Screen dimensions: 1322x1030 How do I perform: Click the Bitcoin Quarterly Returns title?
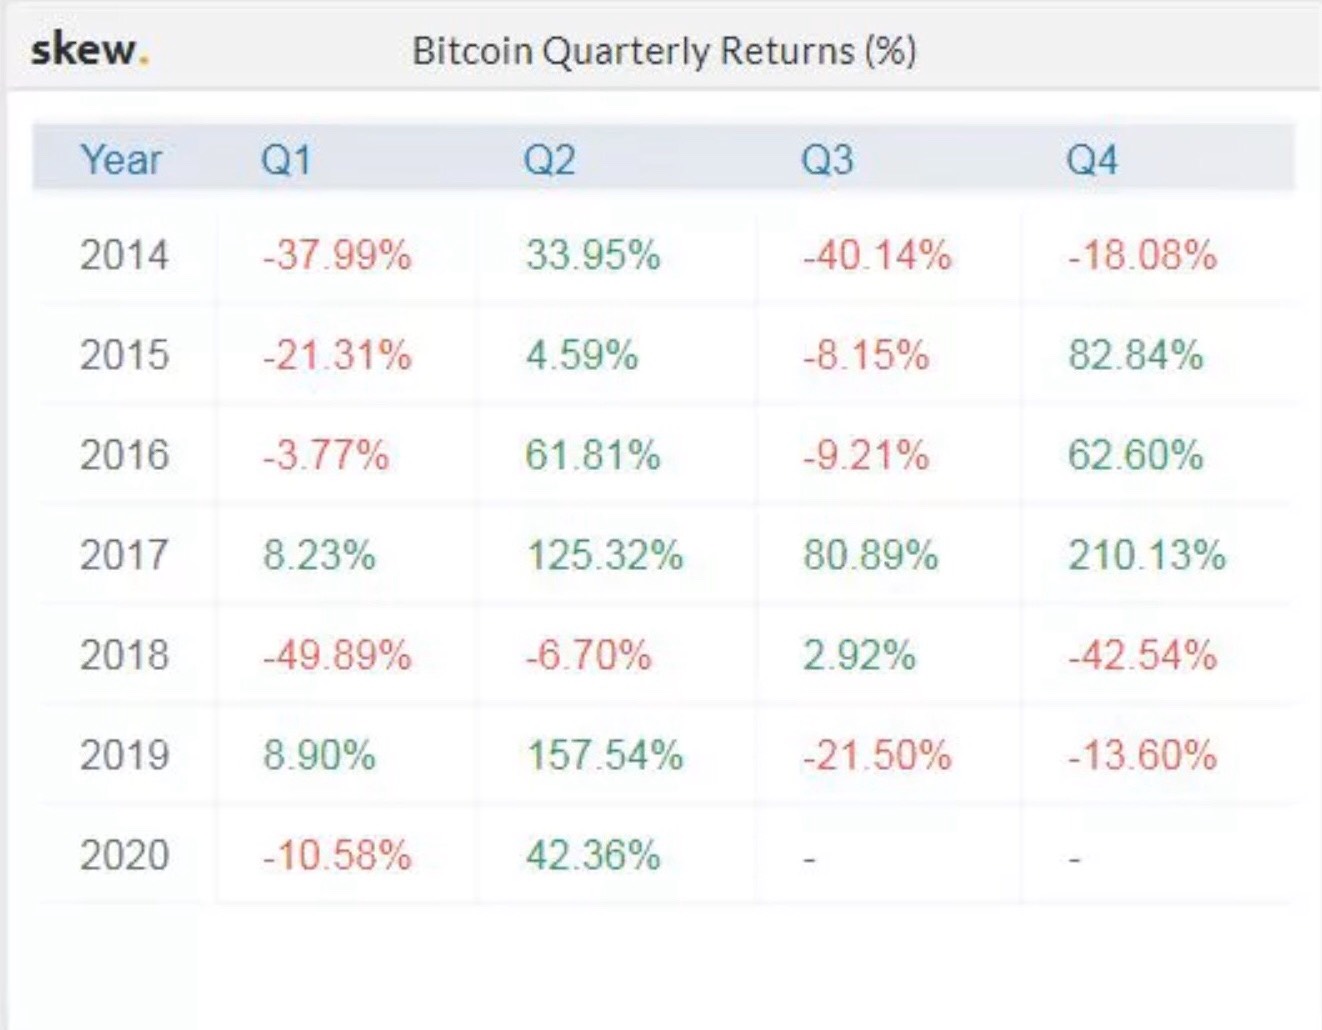pyautogui.click(x=664, y=51)
